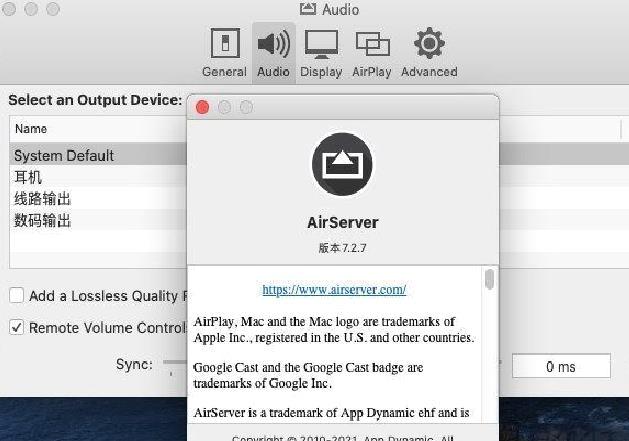This screenshot has width=629, height=441.
Task: Click the About window scrollbar thumb
Action: 489,279
